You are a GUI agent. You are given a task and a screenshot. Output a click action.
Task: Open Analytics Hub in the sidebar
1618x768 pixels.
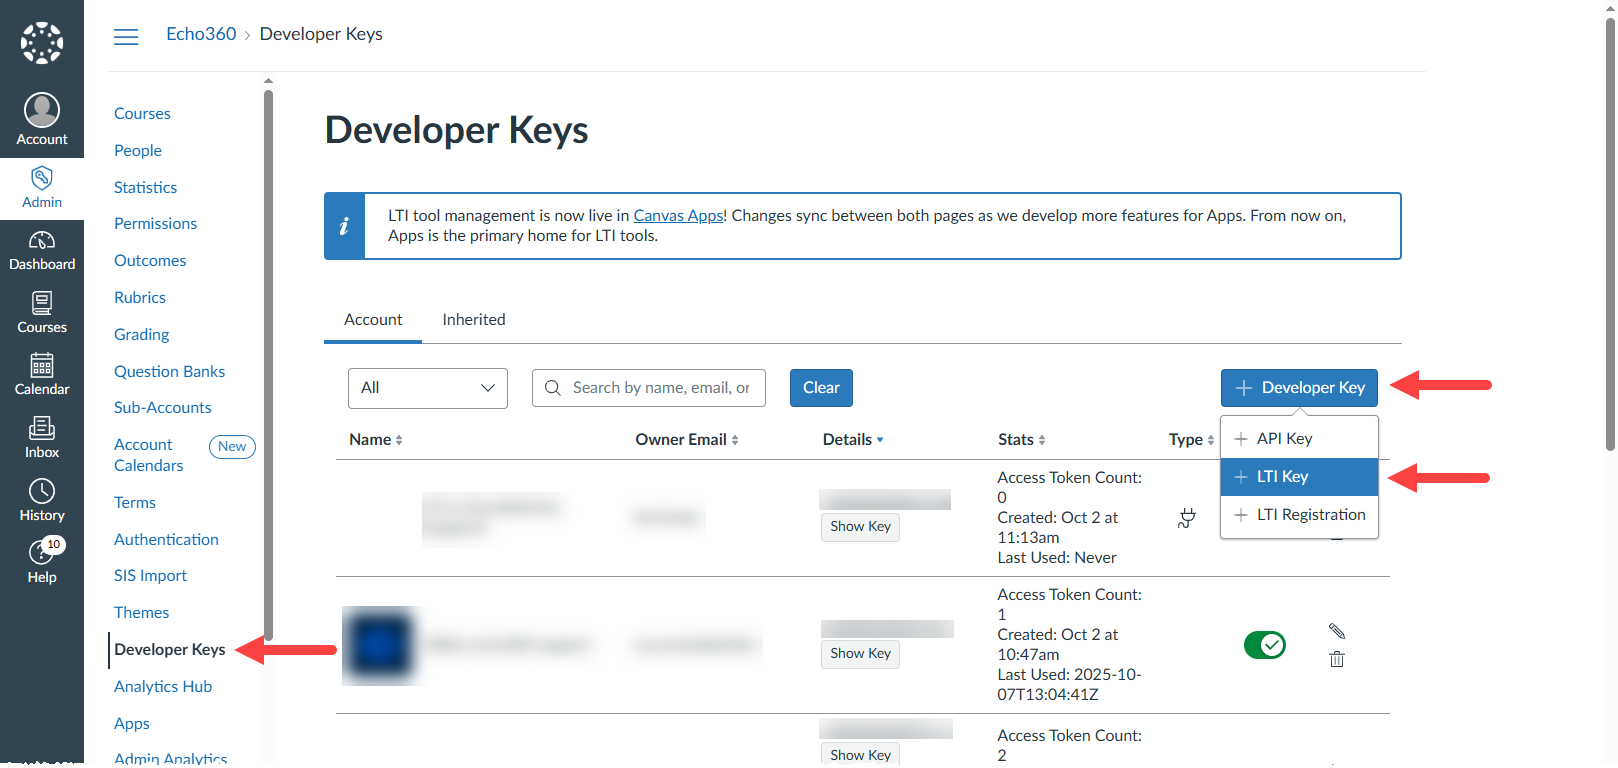[163, 687]
